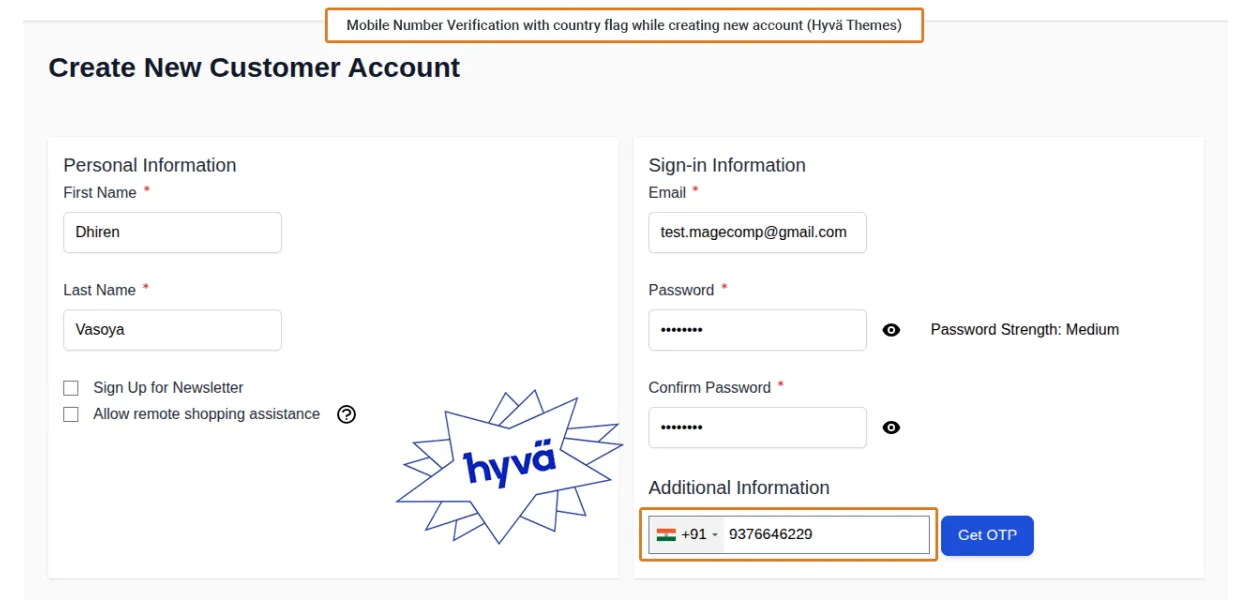Click the Confirm Password input box
Image resolution: width=1250 pixels, height=600 pixels.
coord(757,428)
